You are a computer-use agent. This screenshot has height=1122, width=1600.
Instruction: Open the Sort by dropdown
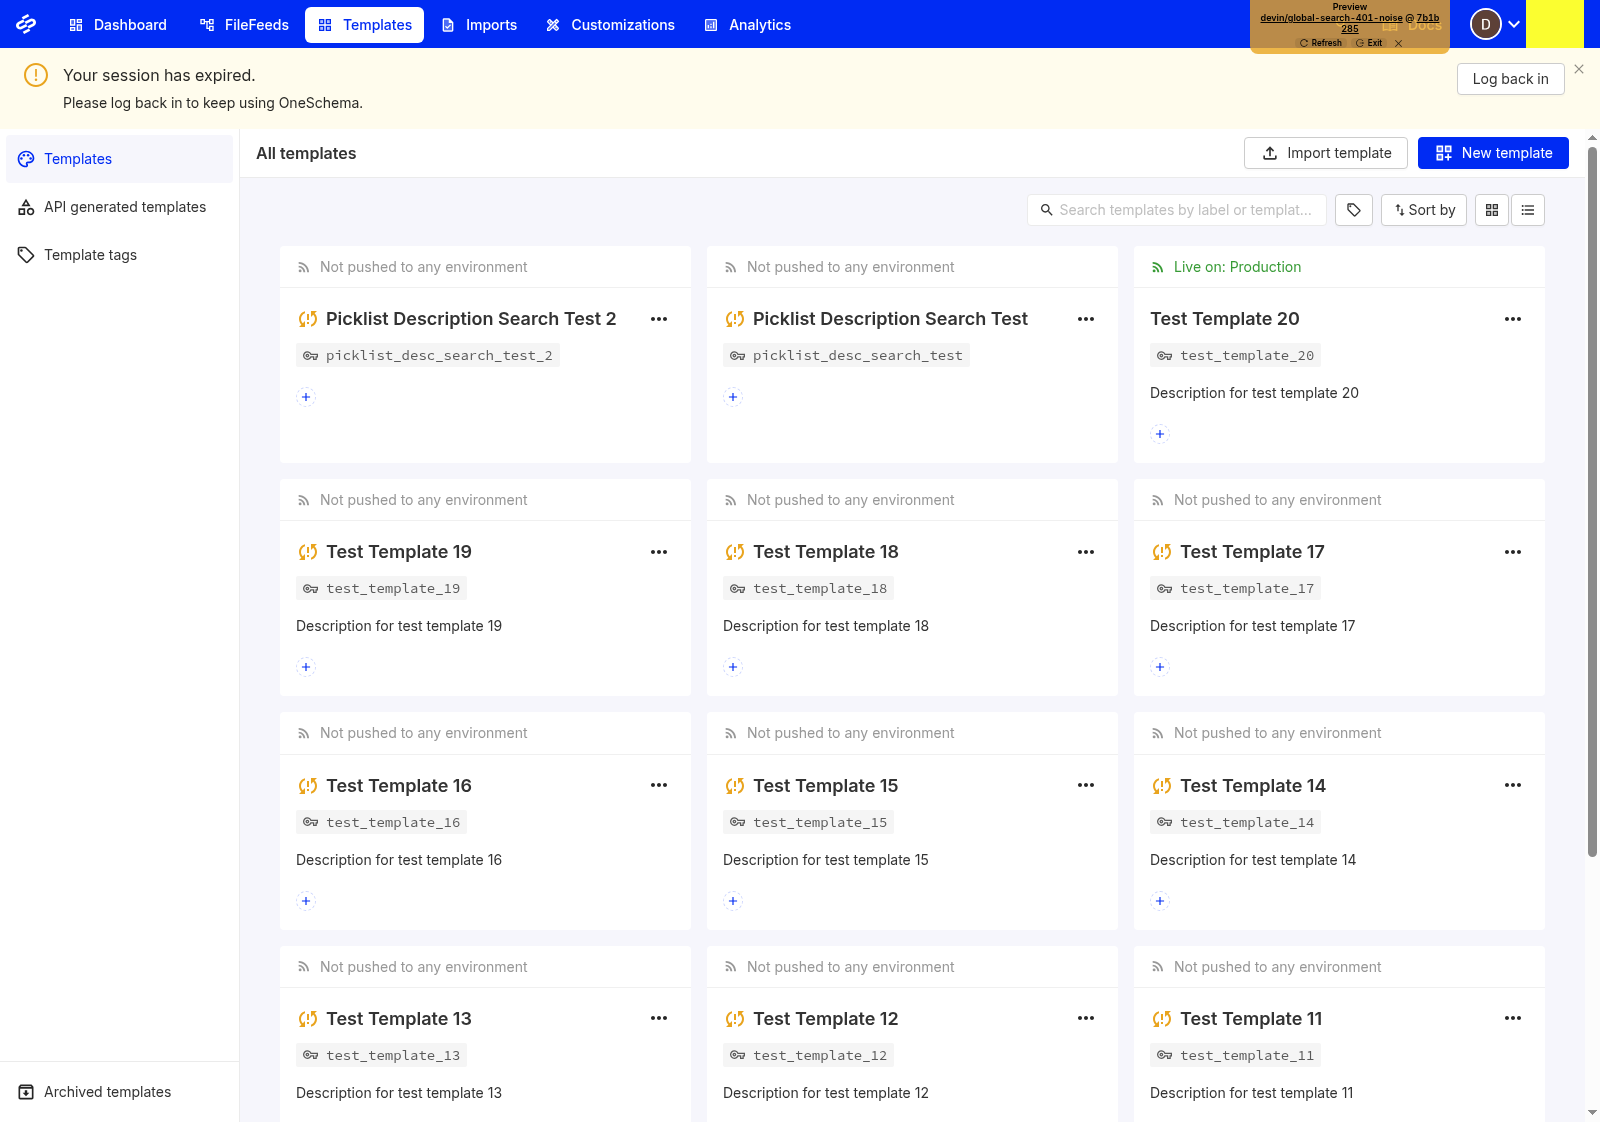(1424, 210)
